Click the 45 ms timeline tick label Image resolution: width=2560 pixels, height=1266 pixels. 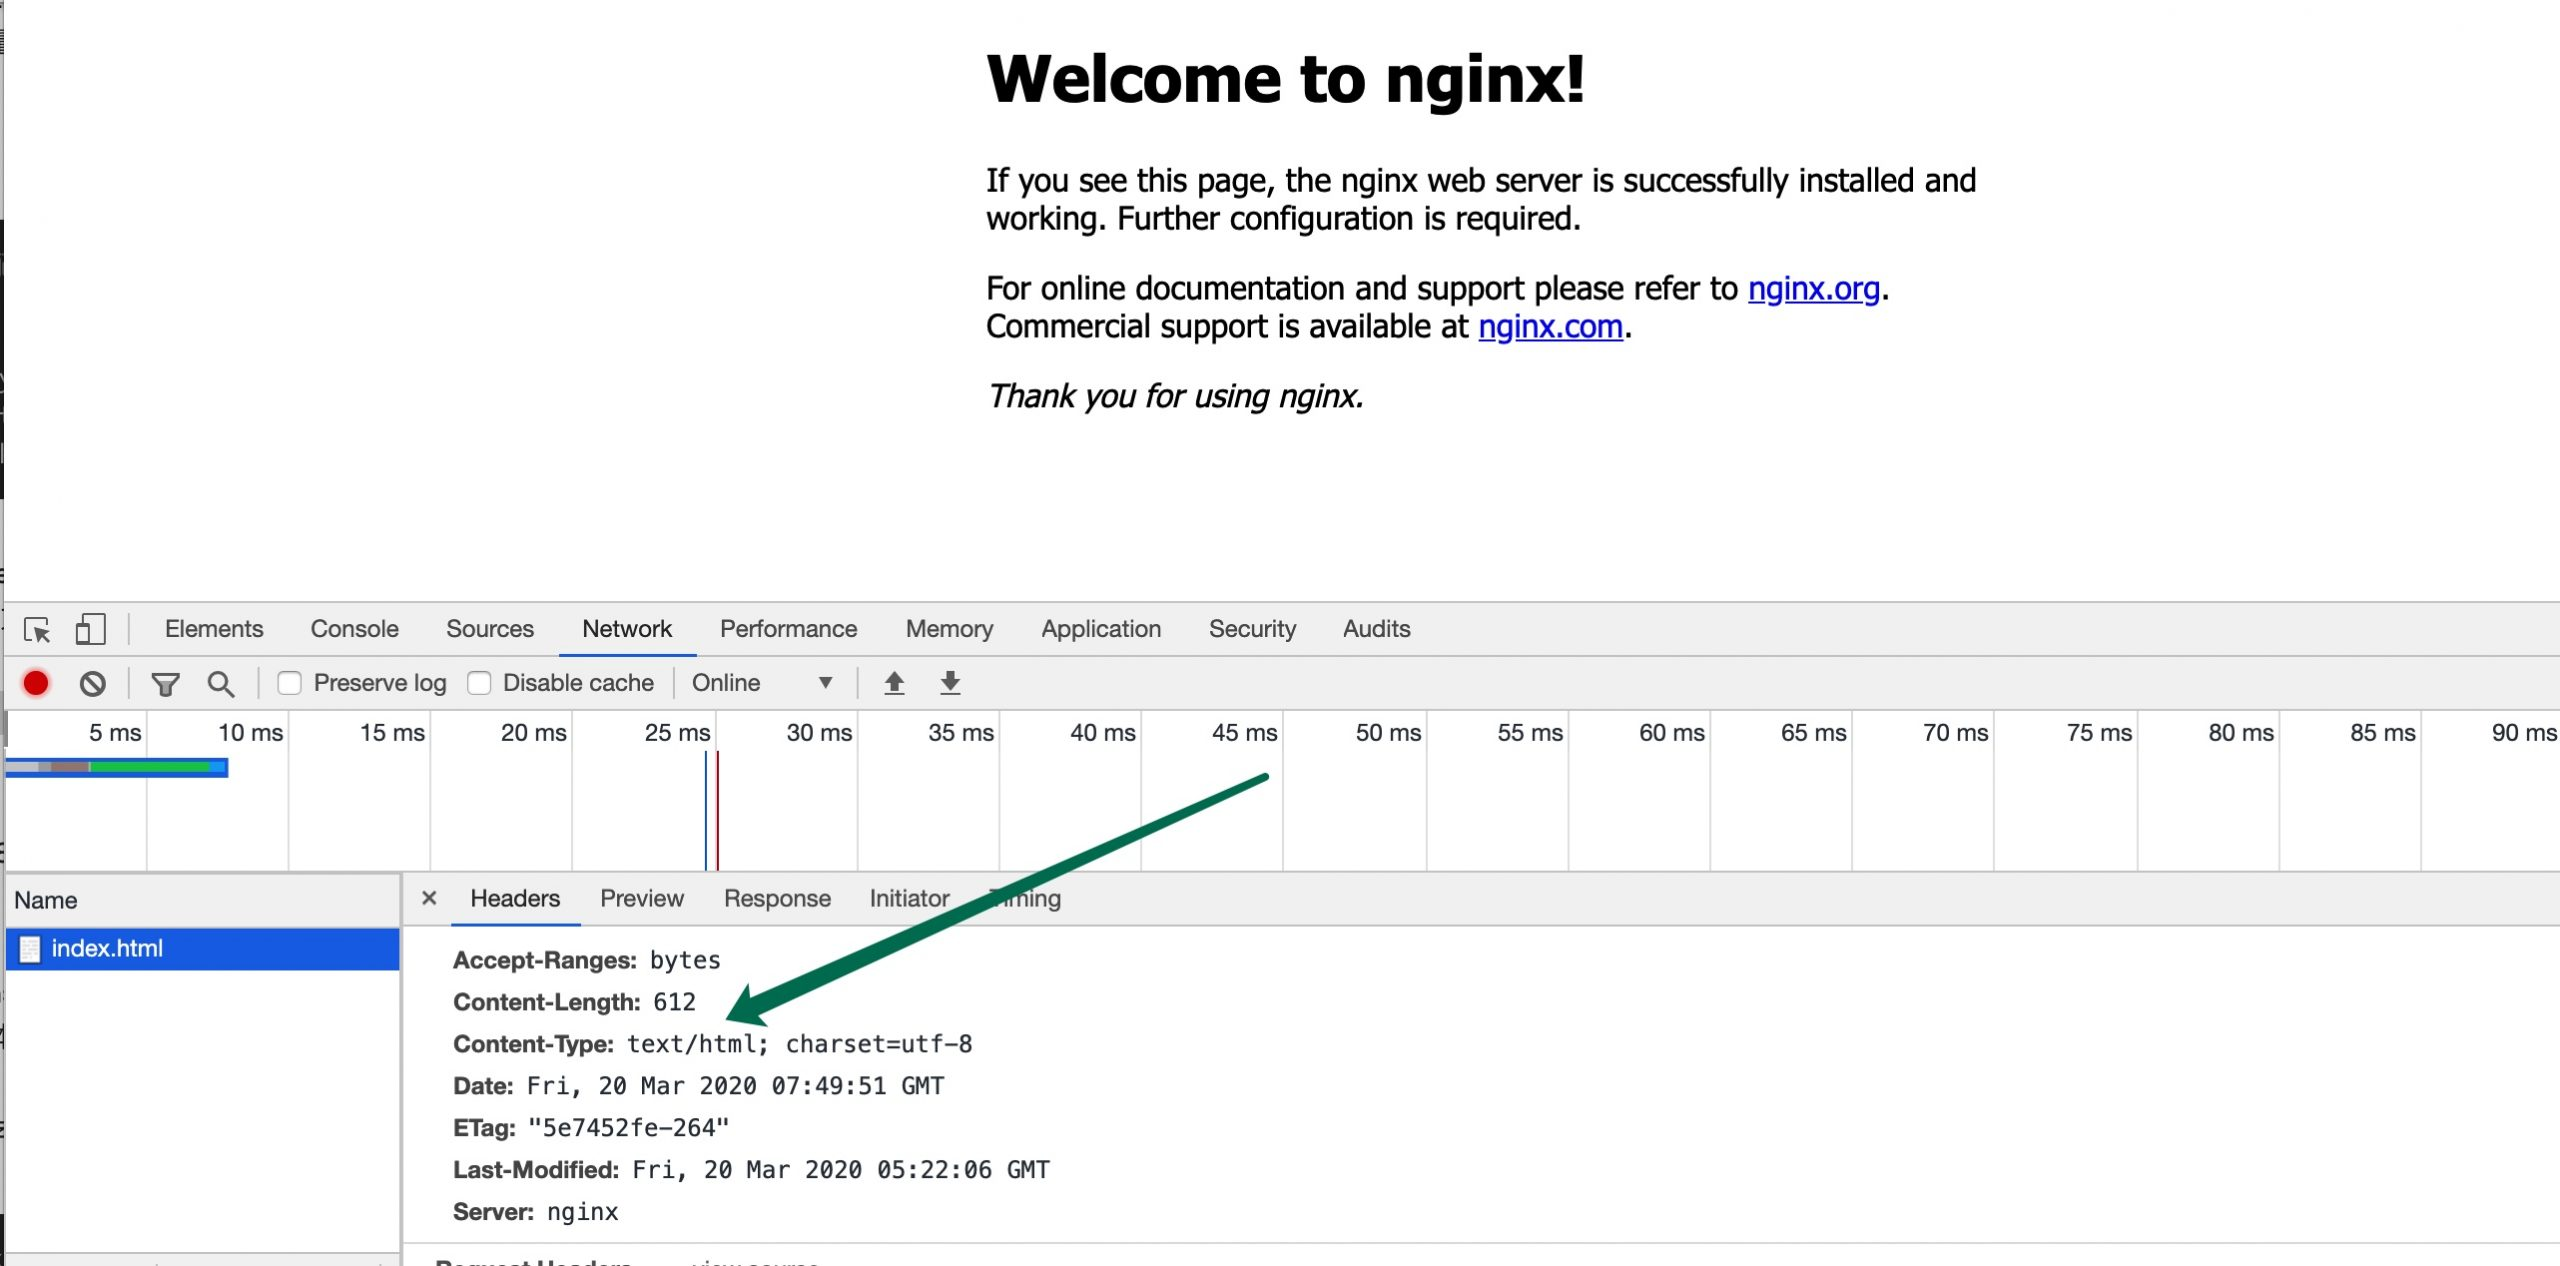[x=1244, y=733]
